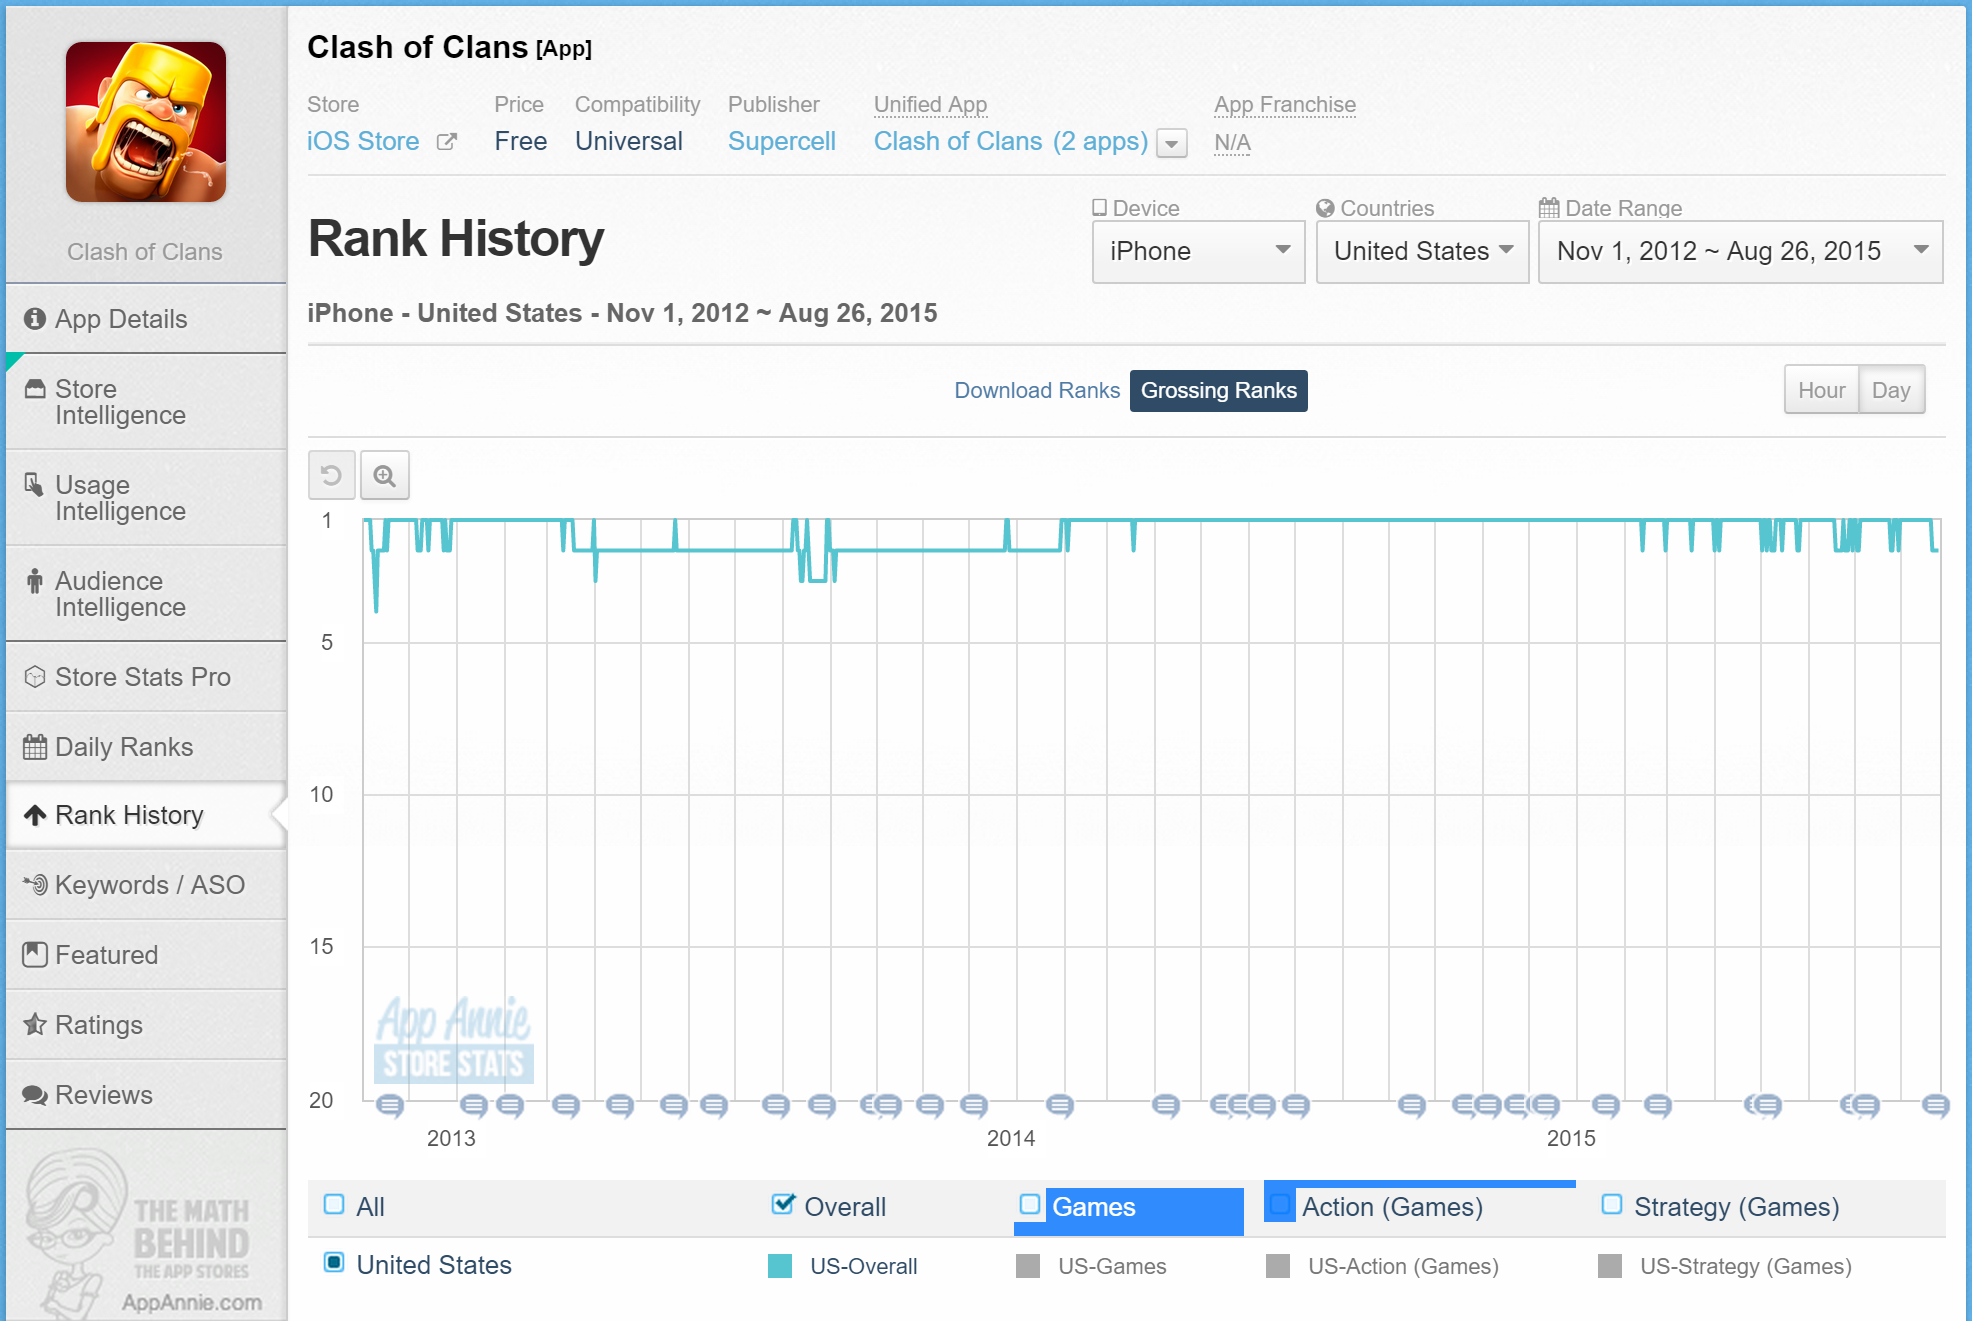This screenshot has width=1972, height=1321.
Task: Open the Reviews page
Action: pos(146,1095)
